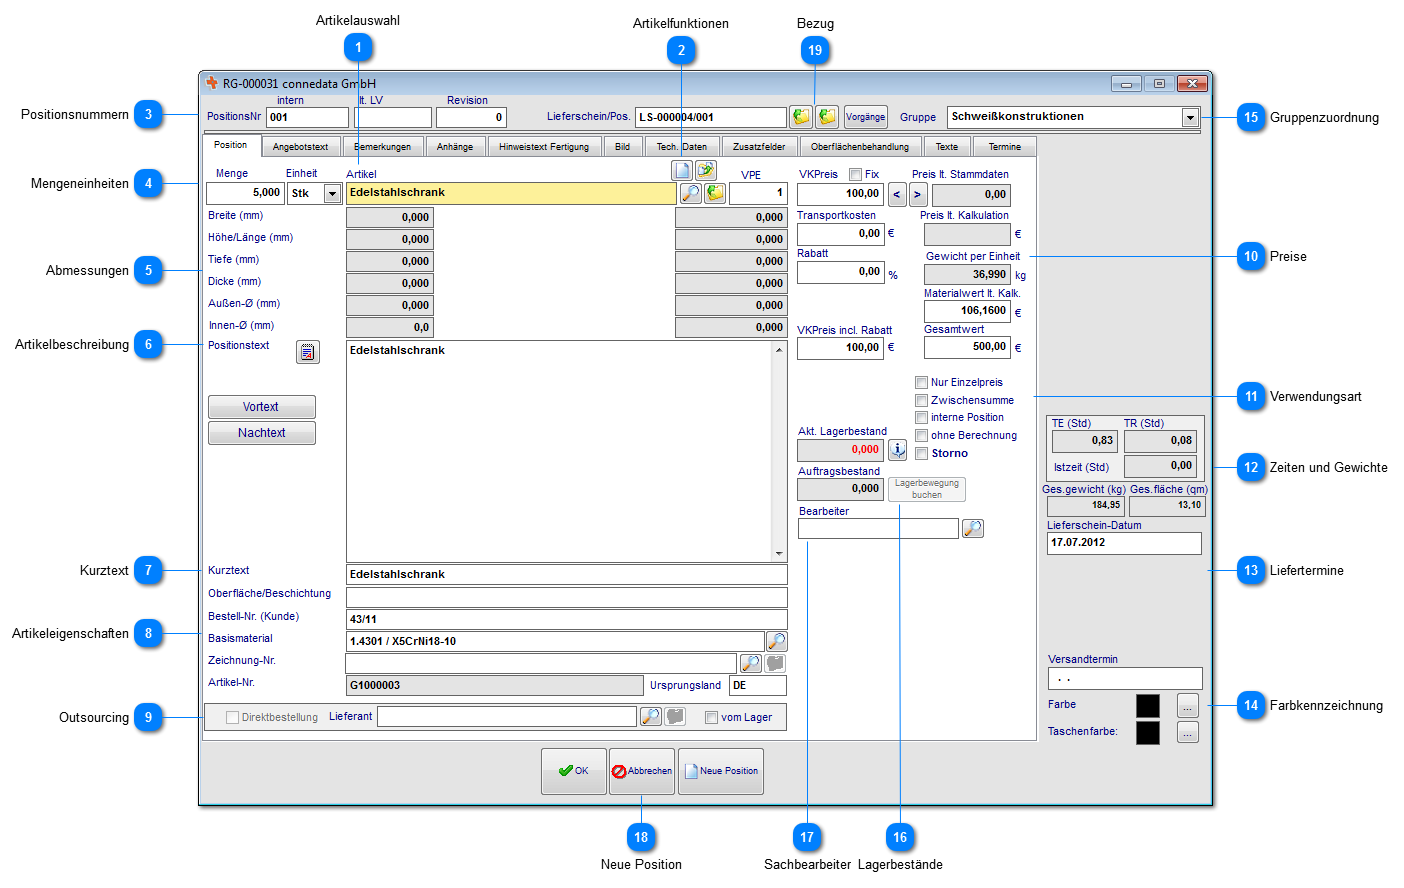Search articles with magnifier next to Edelstahlschrank

pyautogui.click(x=690, y=193)
